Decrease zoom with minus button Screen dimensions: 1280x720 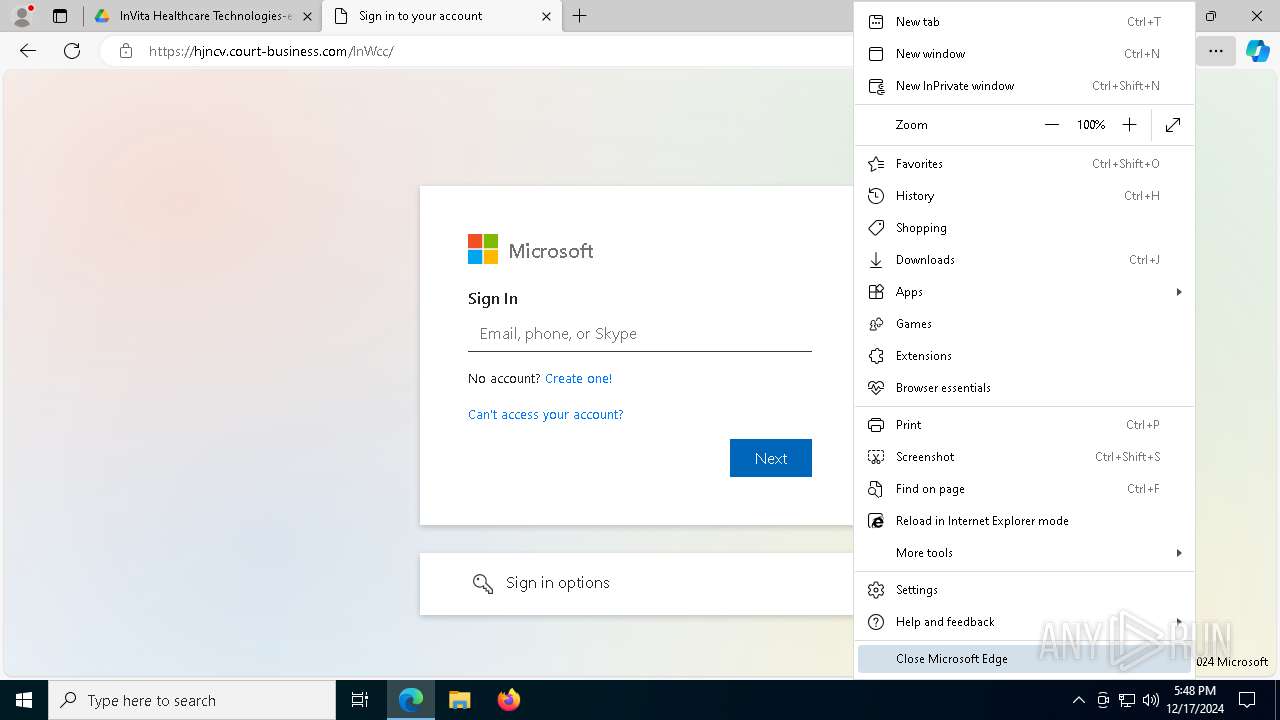(1051, 125)
